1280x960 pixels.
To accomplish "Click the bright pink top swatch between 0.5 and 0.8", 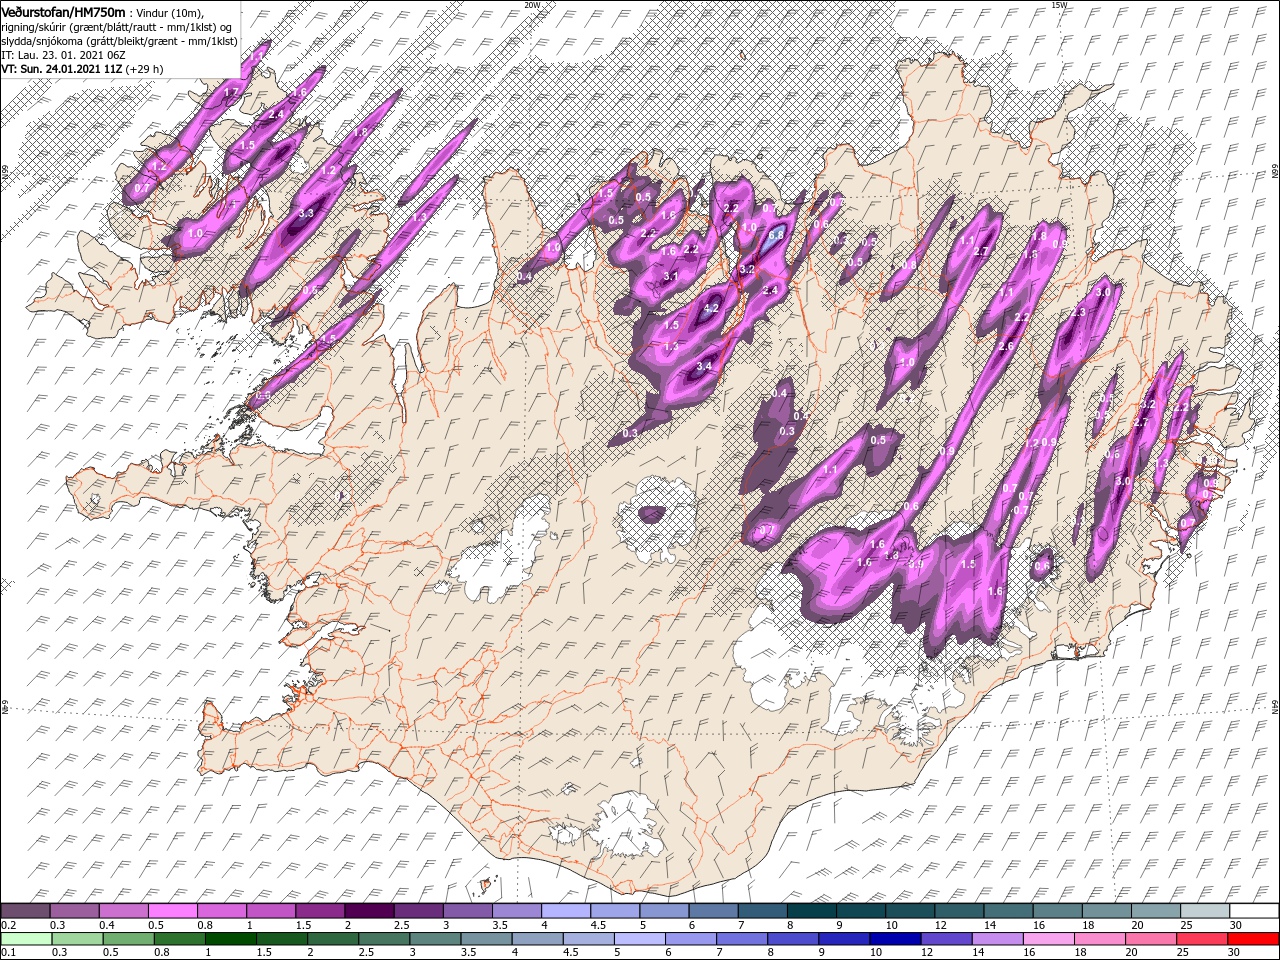I will 173,911.
